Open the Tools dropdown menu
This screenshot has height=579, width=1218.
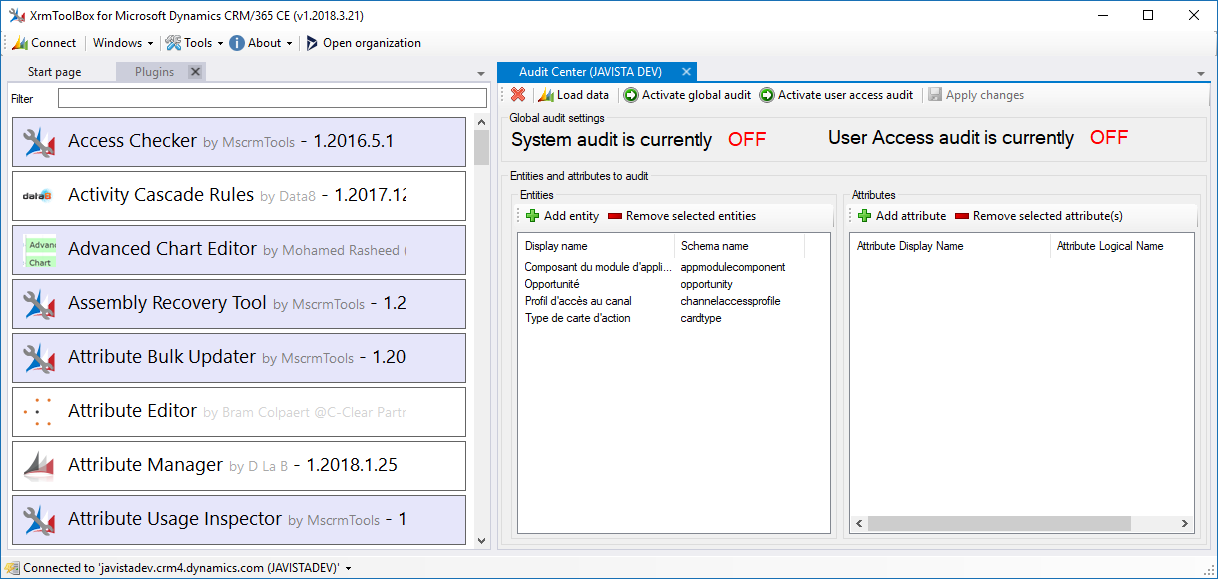194,43
